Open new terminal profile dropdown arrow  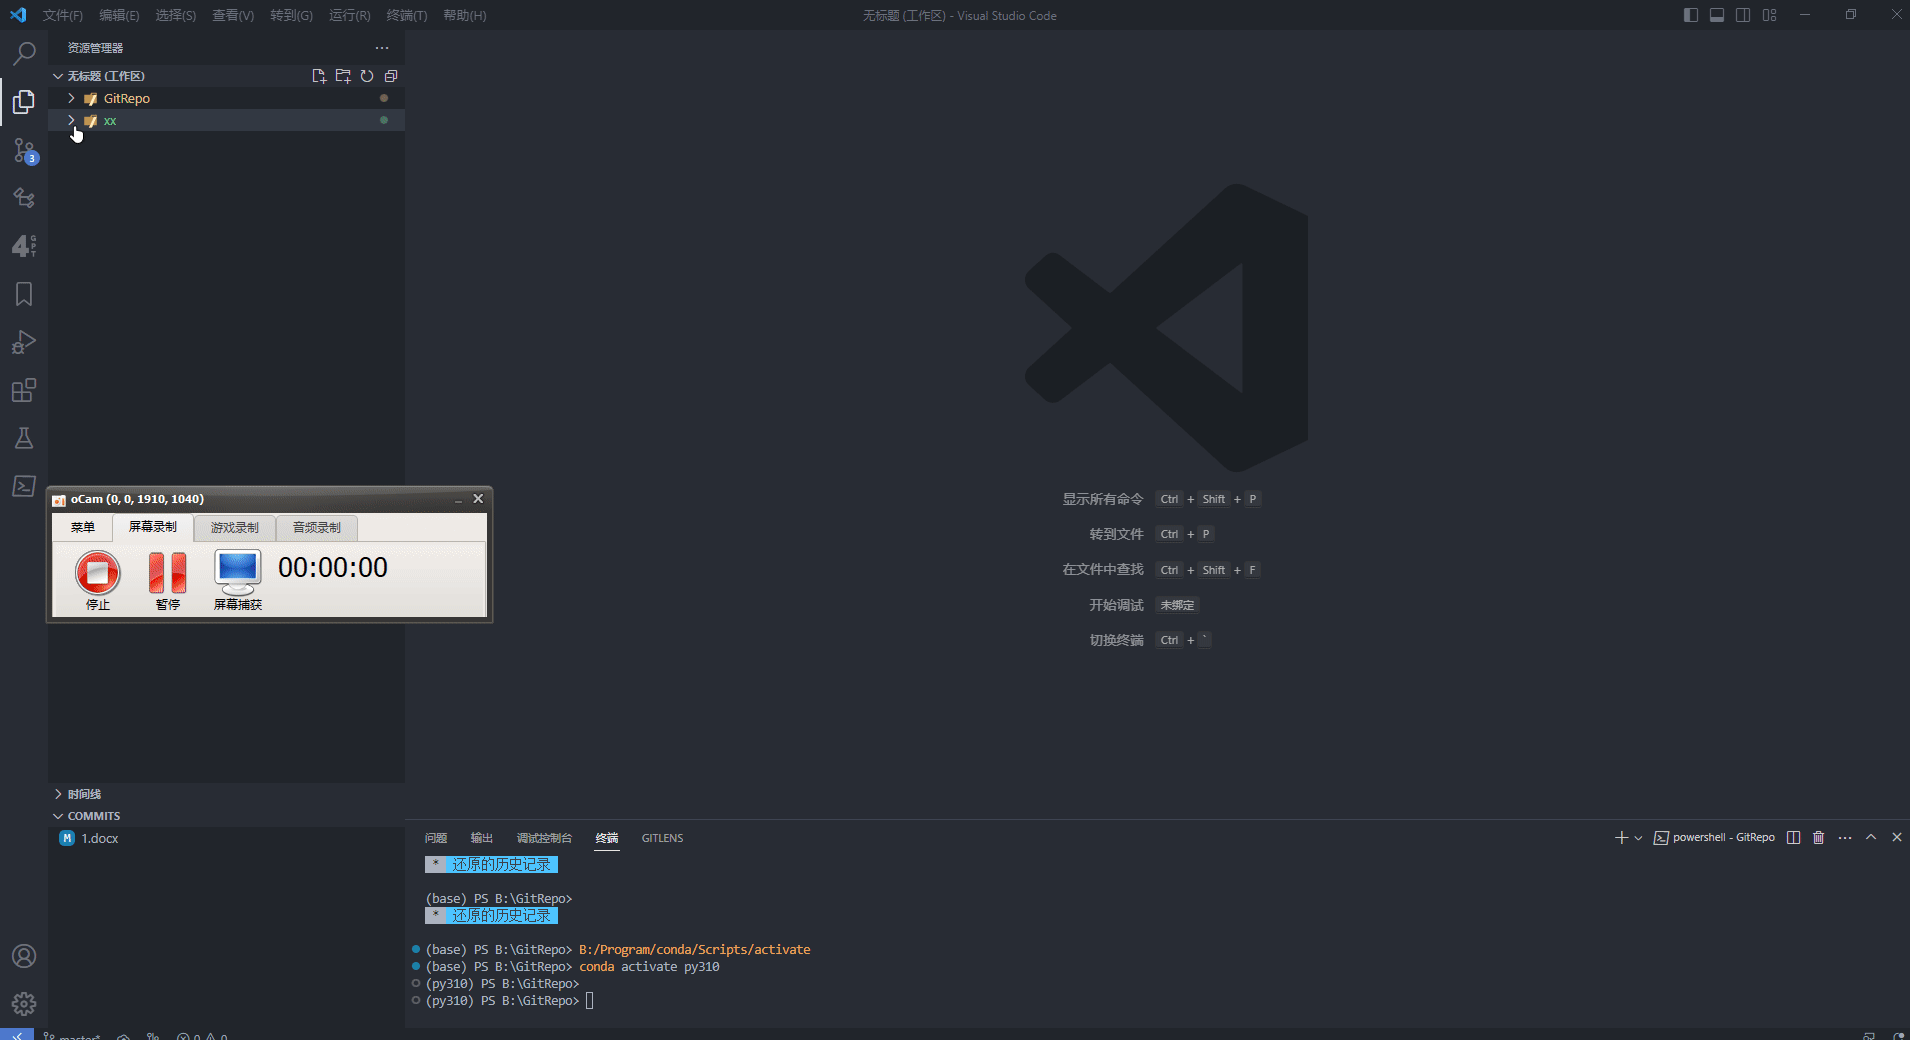point(1638,838)
